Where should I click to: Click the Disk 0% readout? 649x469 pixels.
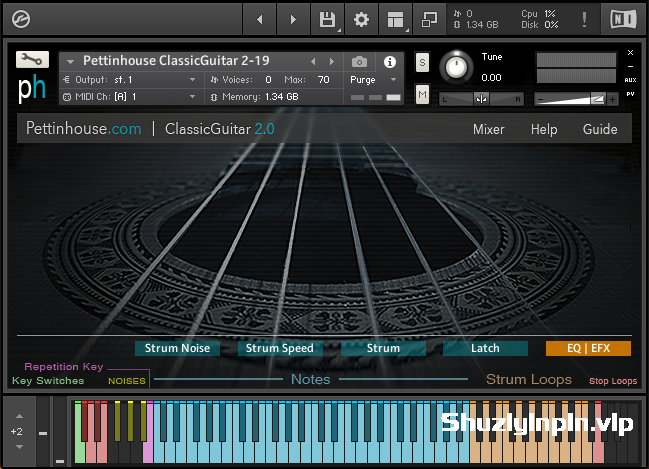click(539, 25)
